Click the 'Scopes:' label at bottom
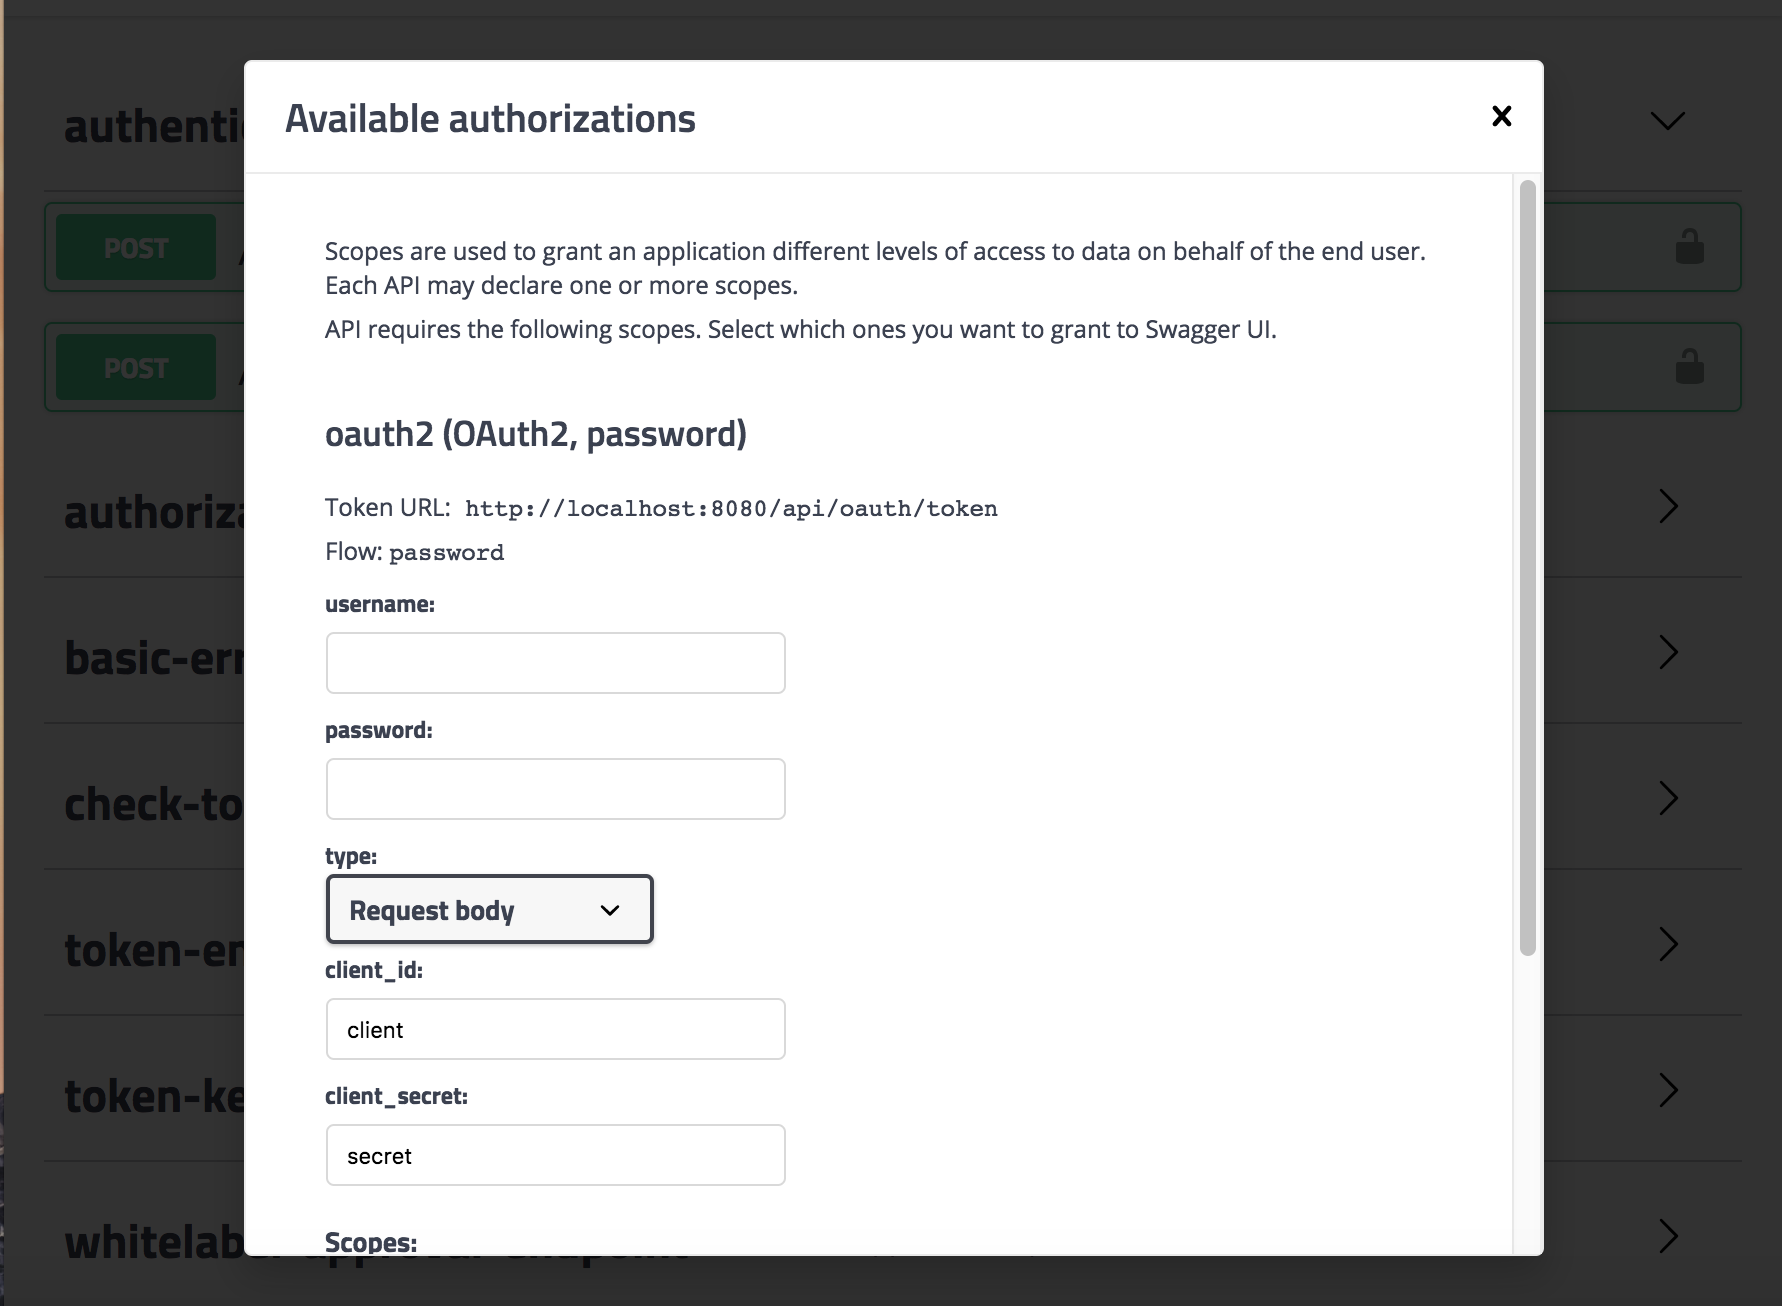This screenshot has height=1306, width=1782. pyautogui.click(x=371, y=1242)
